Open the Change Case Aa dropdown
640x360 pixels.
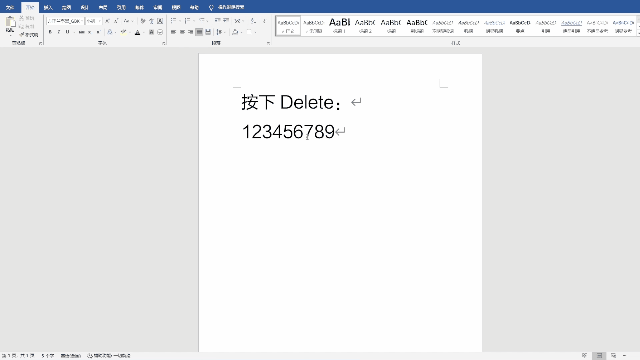(x=128, y=21)
